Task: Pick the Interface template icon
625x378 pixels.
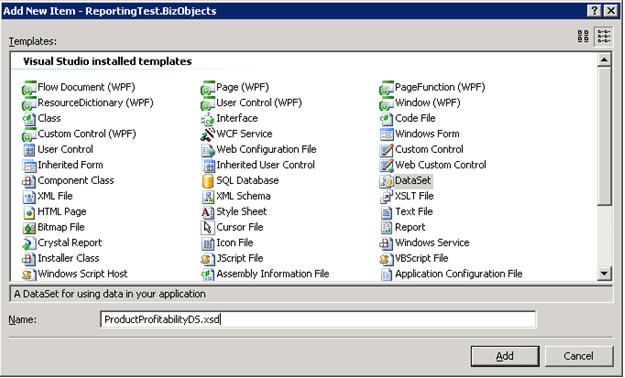Action: pyautogui.click(x=208, y=119)
